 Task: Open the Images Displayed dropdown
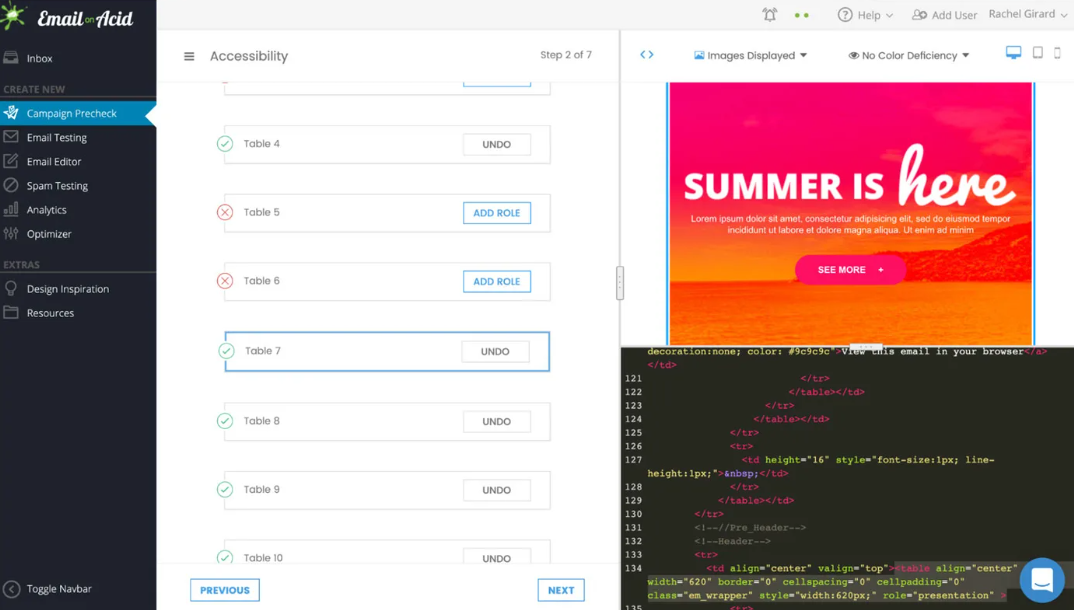[750, 55]
